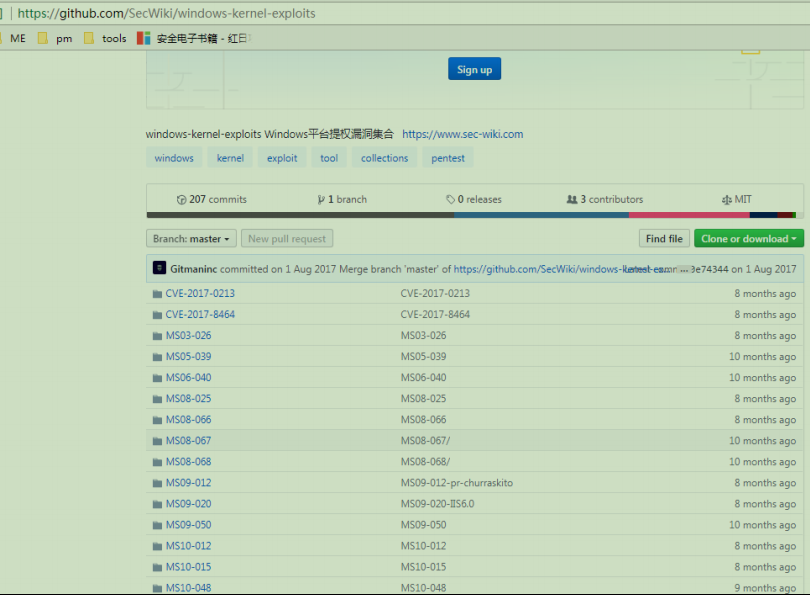The height and width of the screenshot is (595, 810).
Task: View the 3 contributors list
Action: pyautogui.click(x=605, y=199)
